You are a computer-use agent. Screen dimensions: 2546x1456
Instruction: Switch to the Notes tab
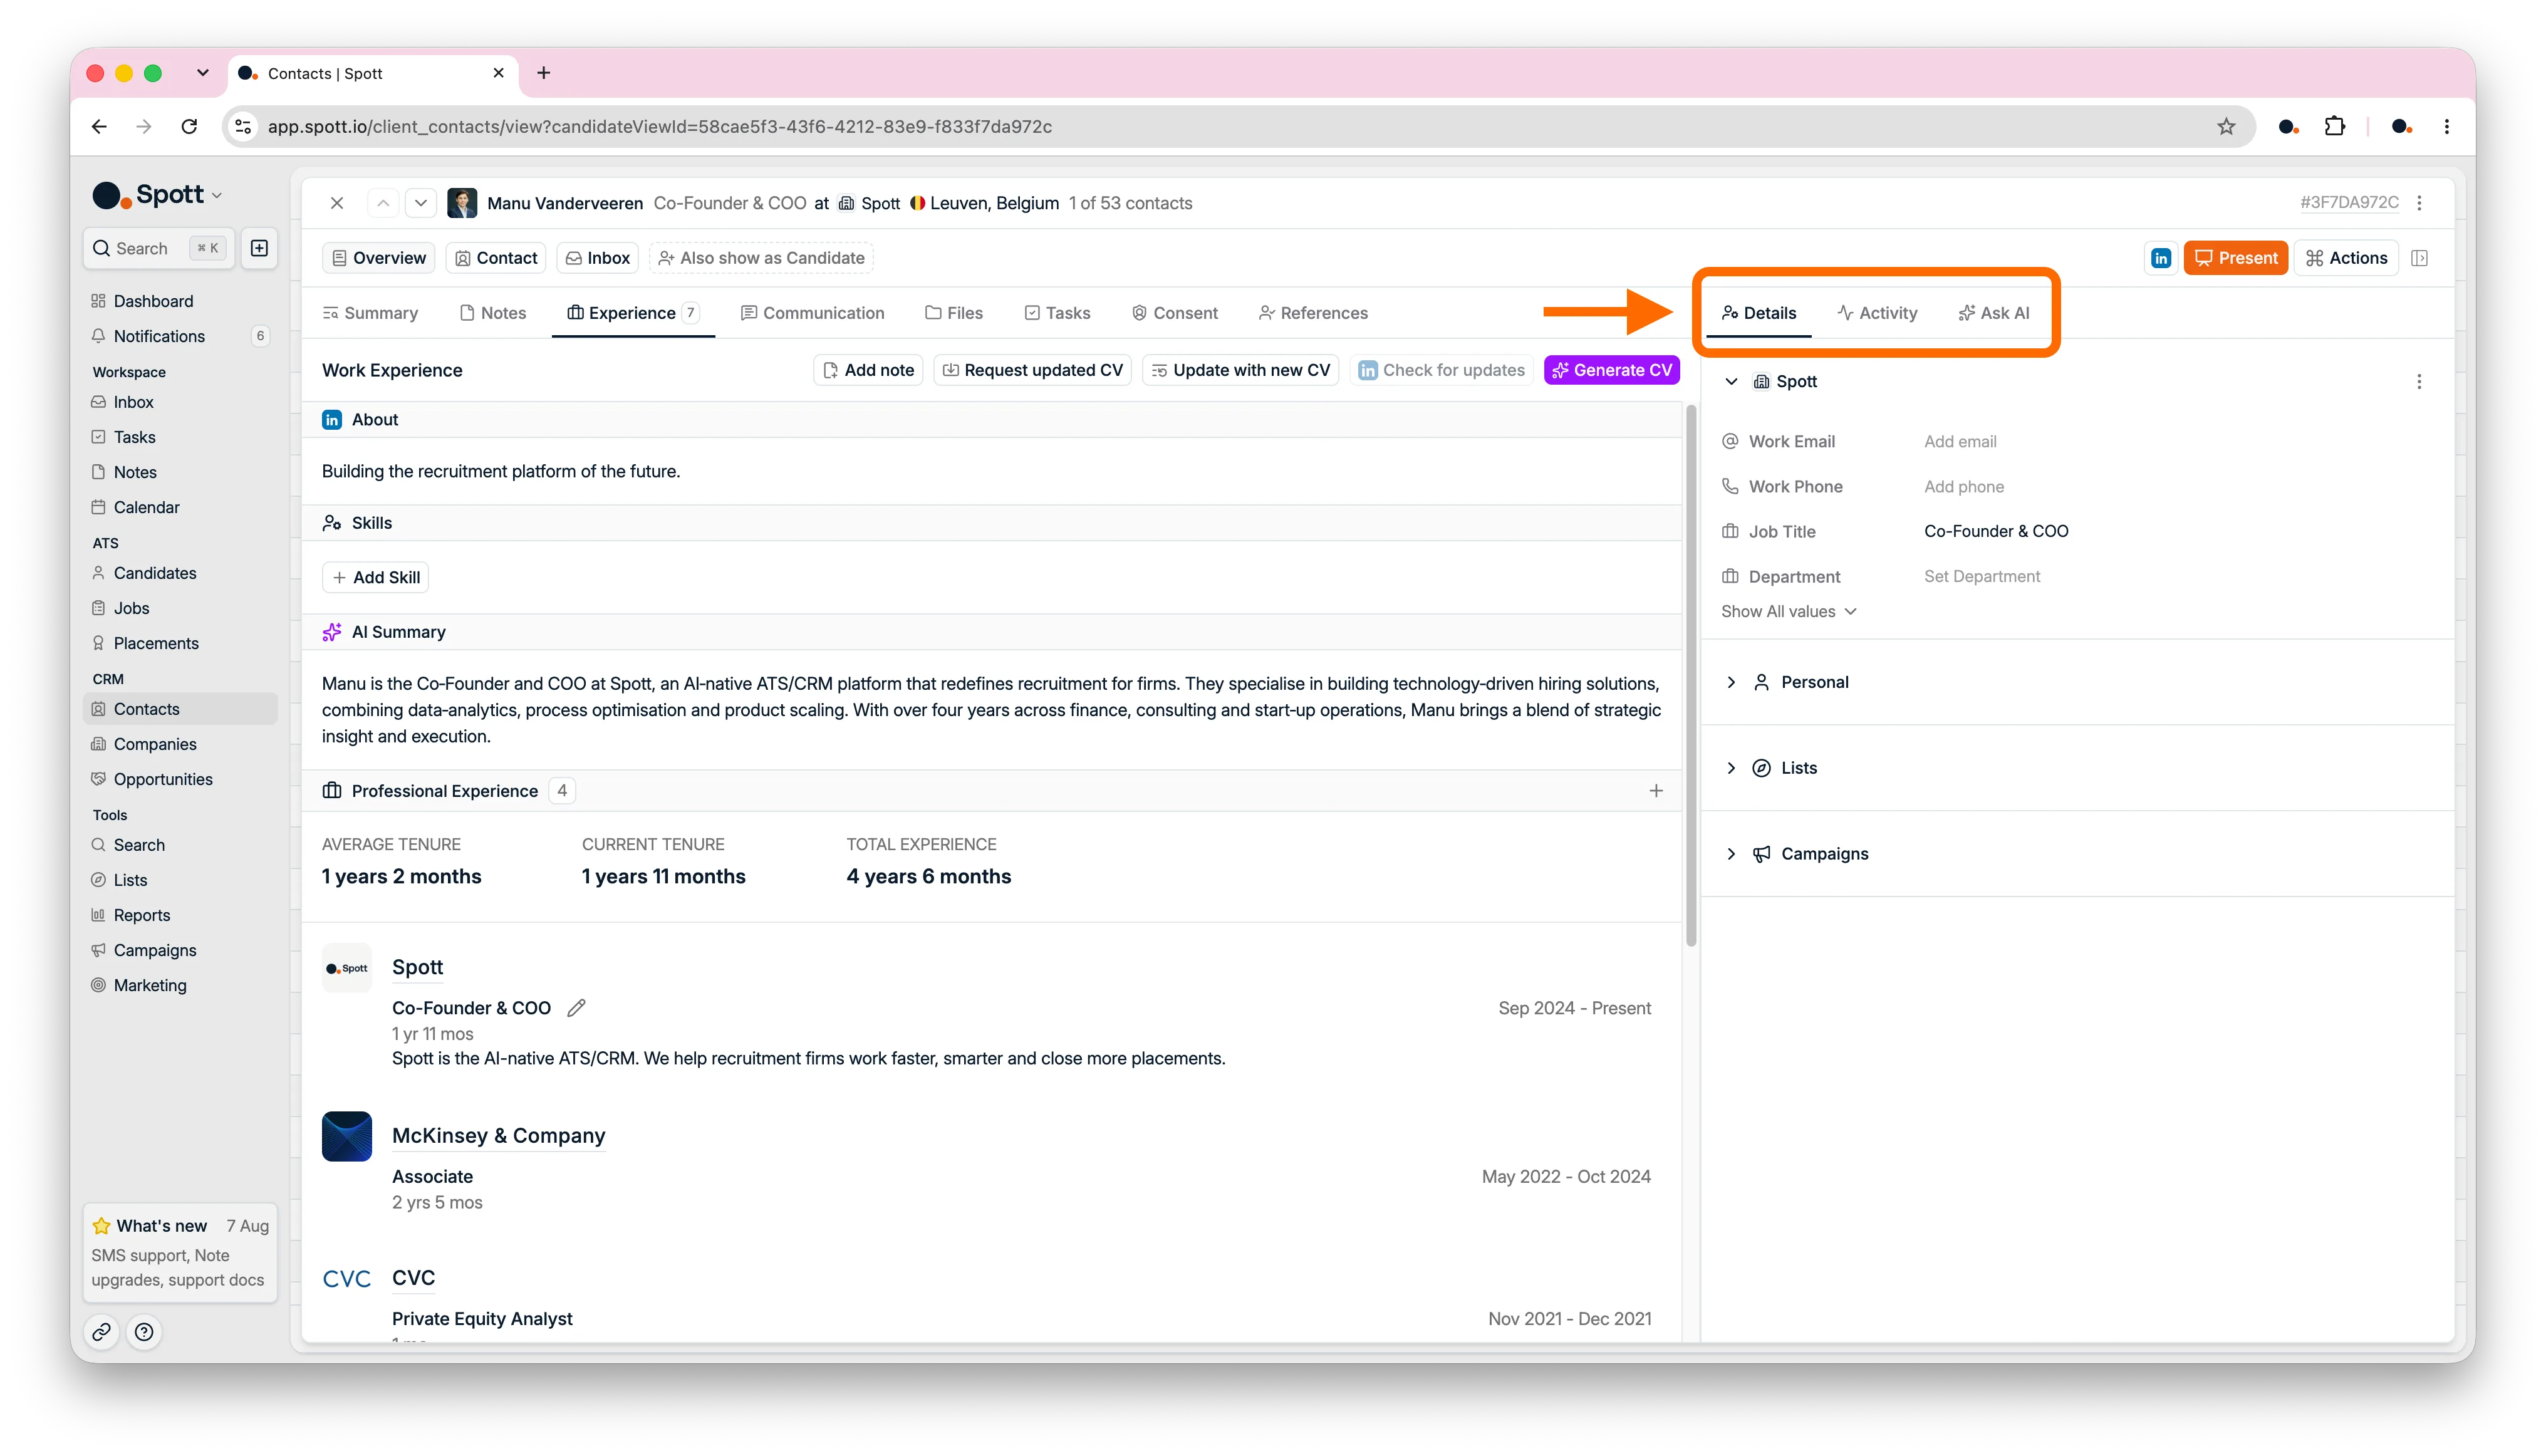(x=493, y=313)
